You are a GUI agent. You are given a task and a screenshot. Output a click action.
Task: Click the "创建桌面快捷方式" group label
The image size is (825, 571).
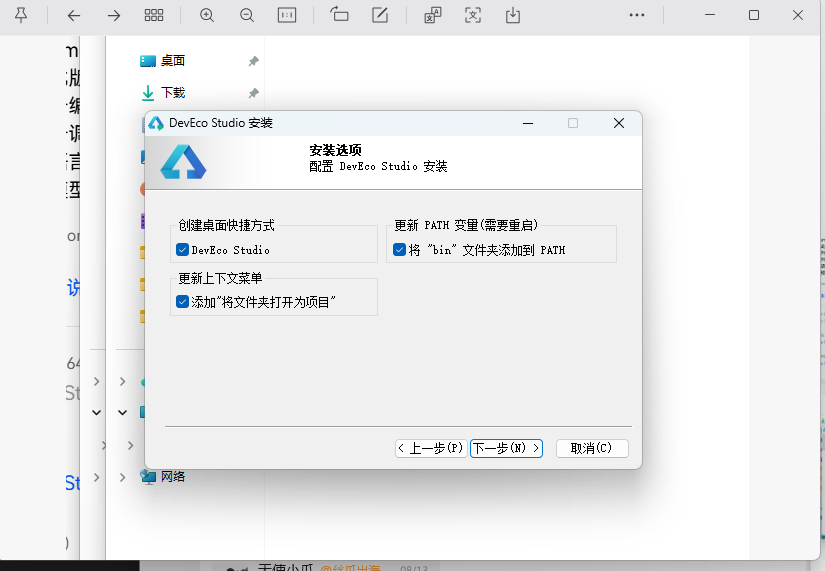226,225
